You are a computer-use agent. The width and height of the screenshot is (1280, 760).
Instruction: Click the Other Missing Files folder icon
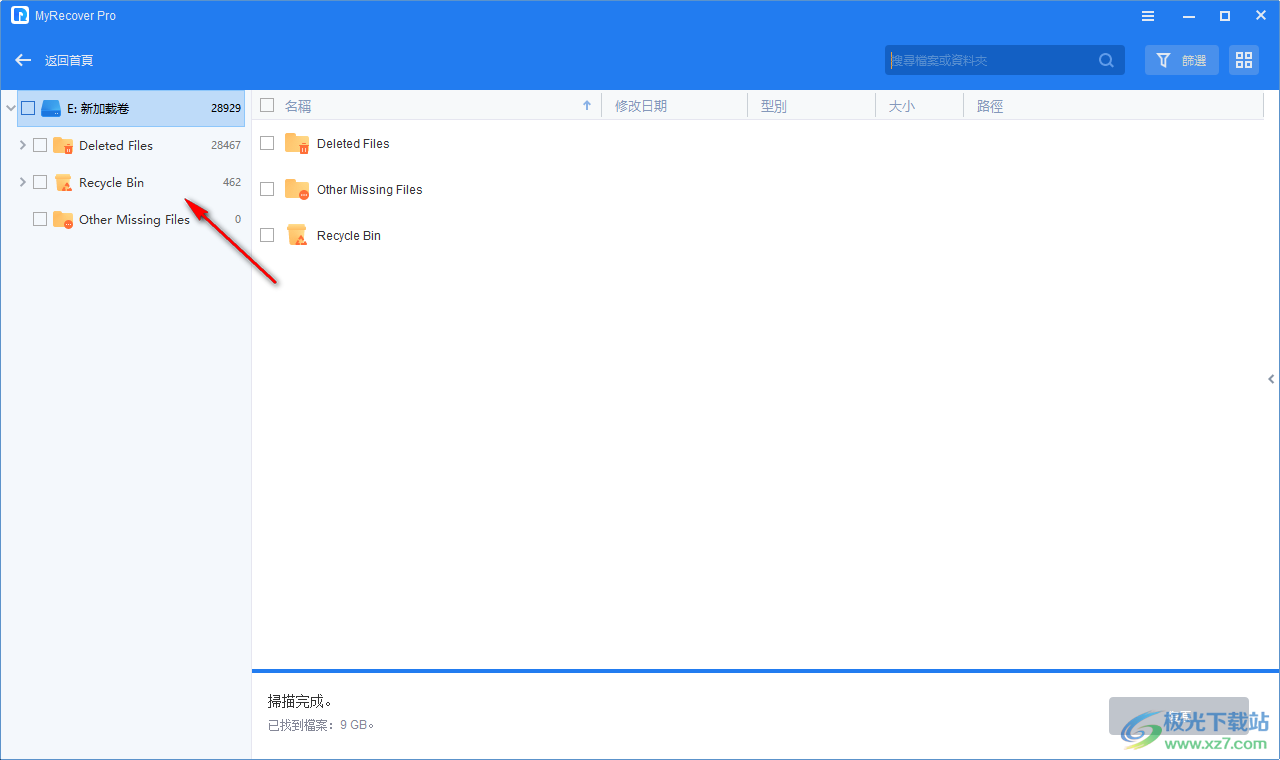296,189
